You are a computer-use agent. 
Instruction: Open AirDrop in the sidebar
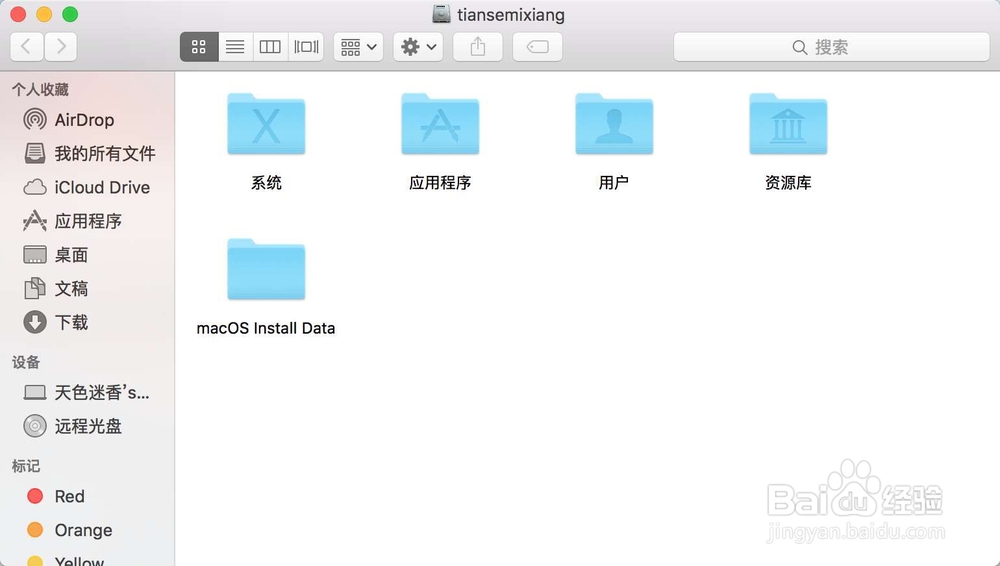[x=87, y=119]
